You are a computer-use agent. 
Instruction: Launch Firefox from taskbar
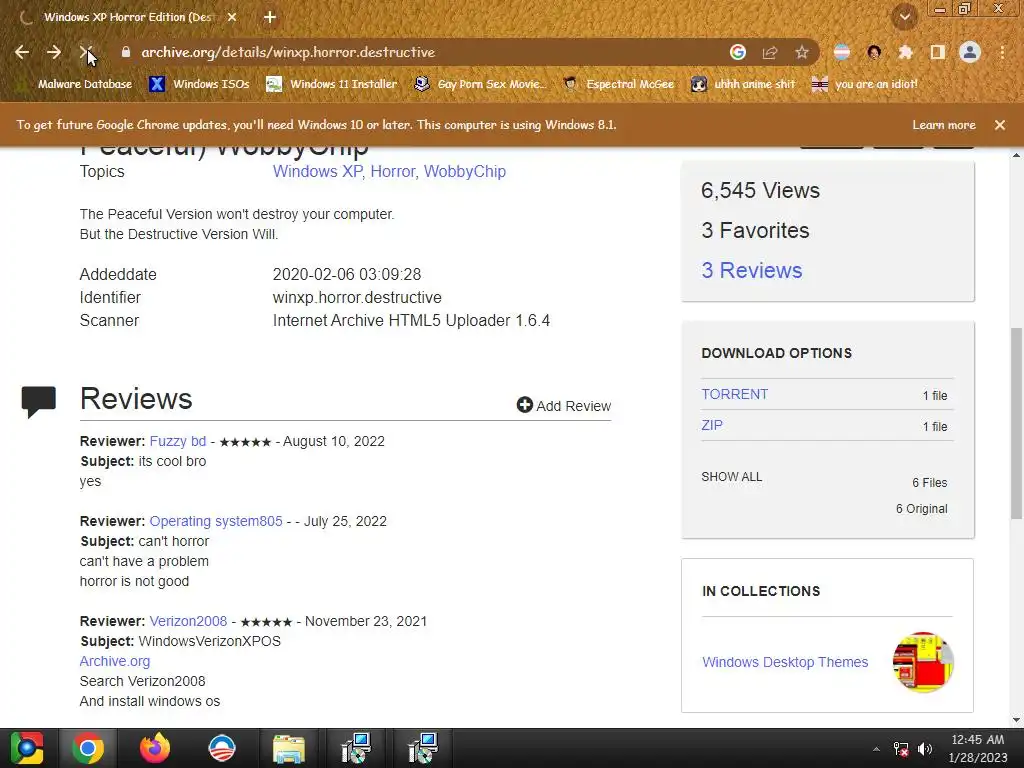pyautogui.click(x=155, y=748)
